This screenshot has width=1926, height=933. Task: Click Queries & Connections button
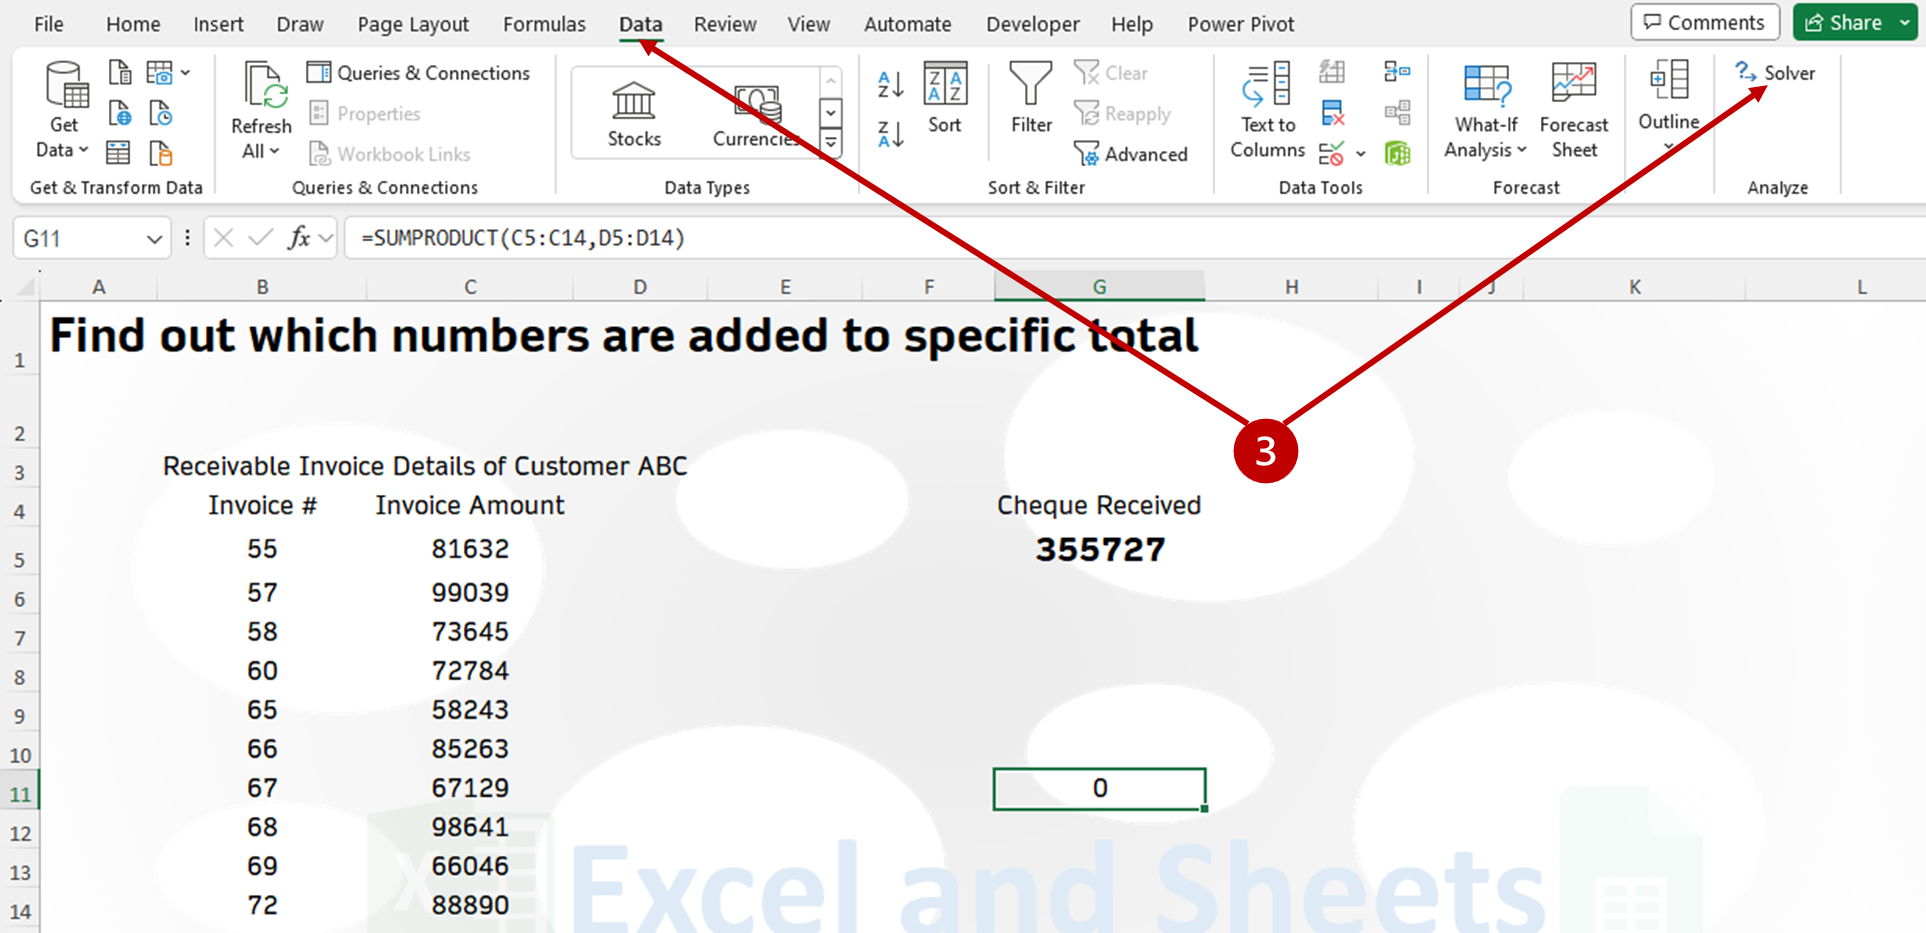pos(419,73)
